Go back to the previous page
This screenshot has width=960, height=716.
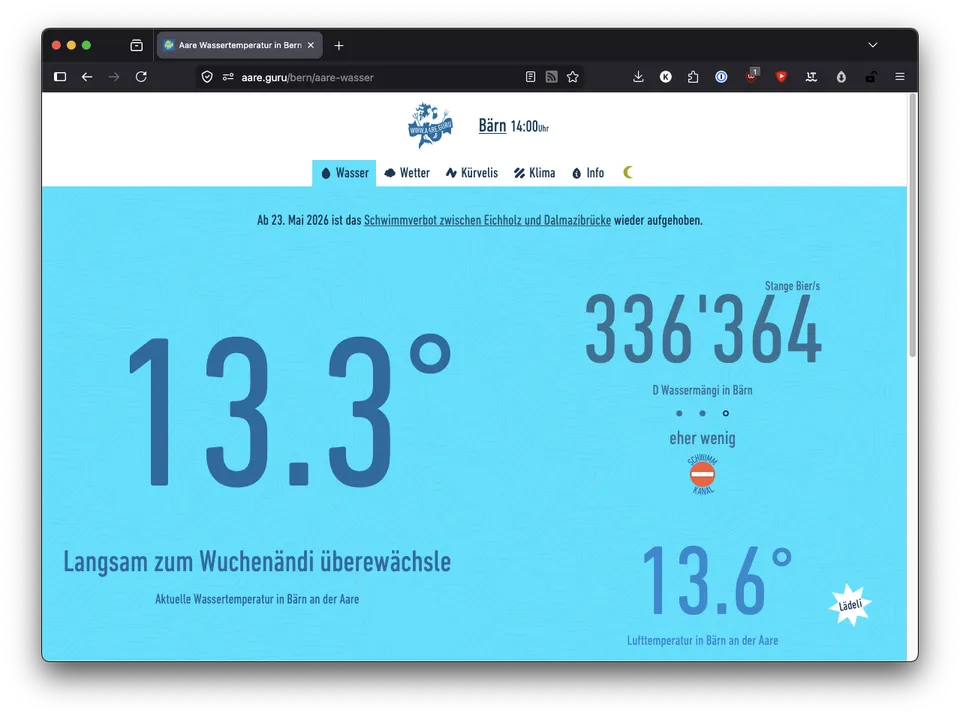pos(87,77)
